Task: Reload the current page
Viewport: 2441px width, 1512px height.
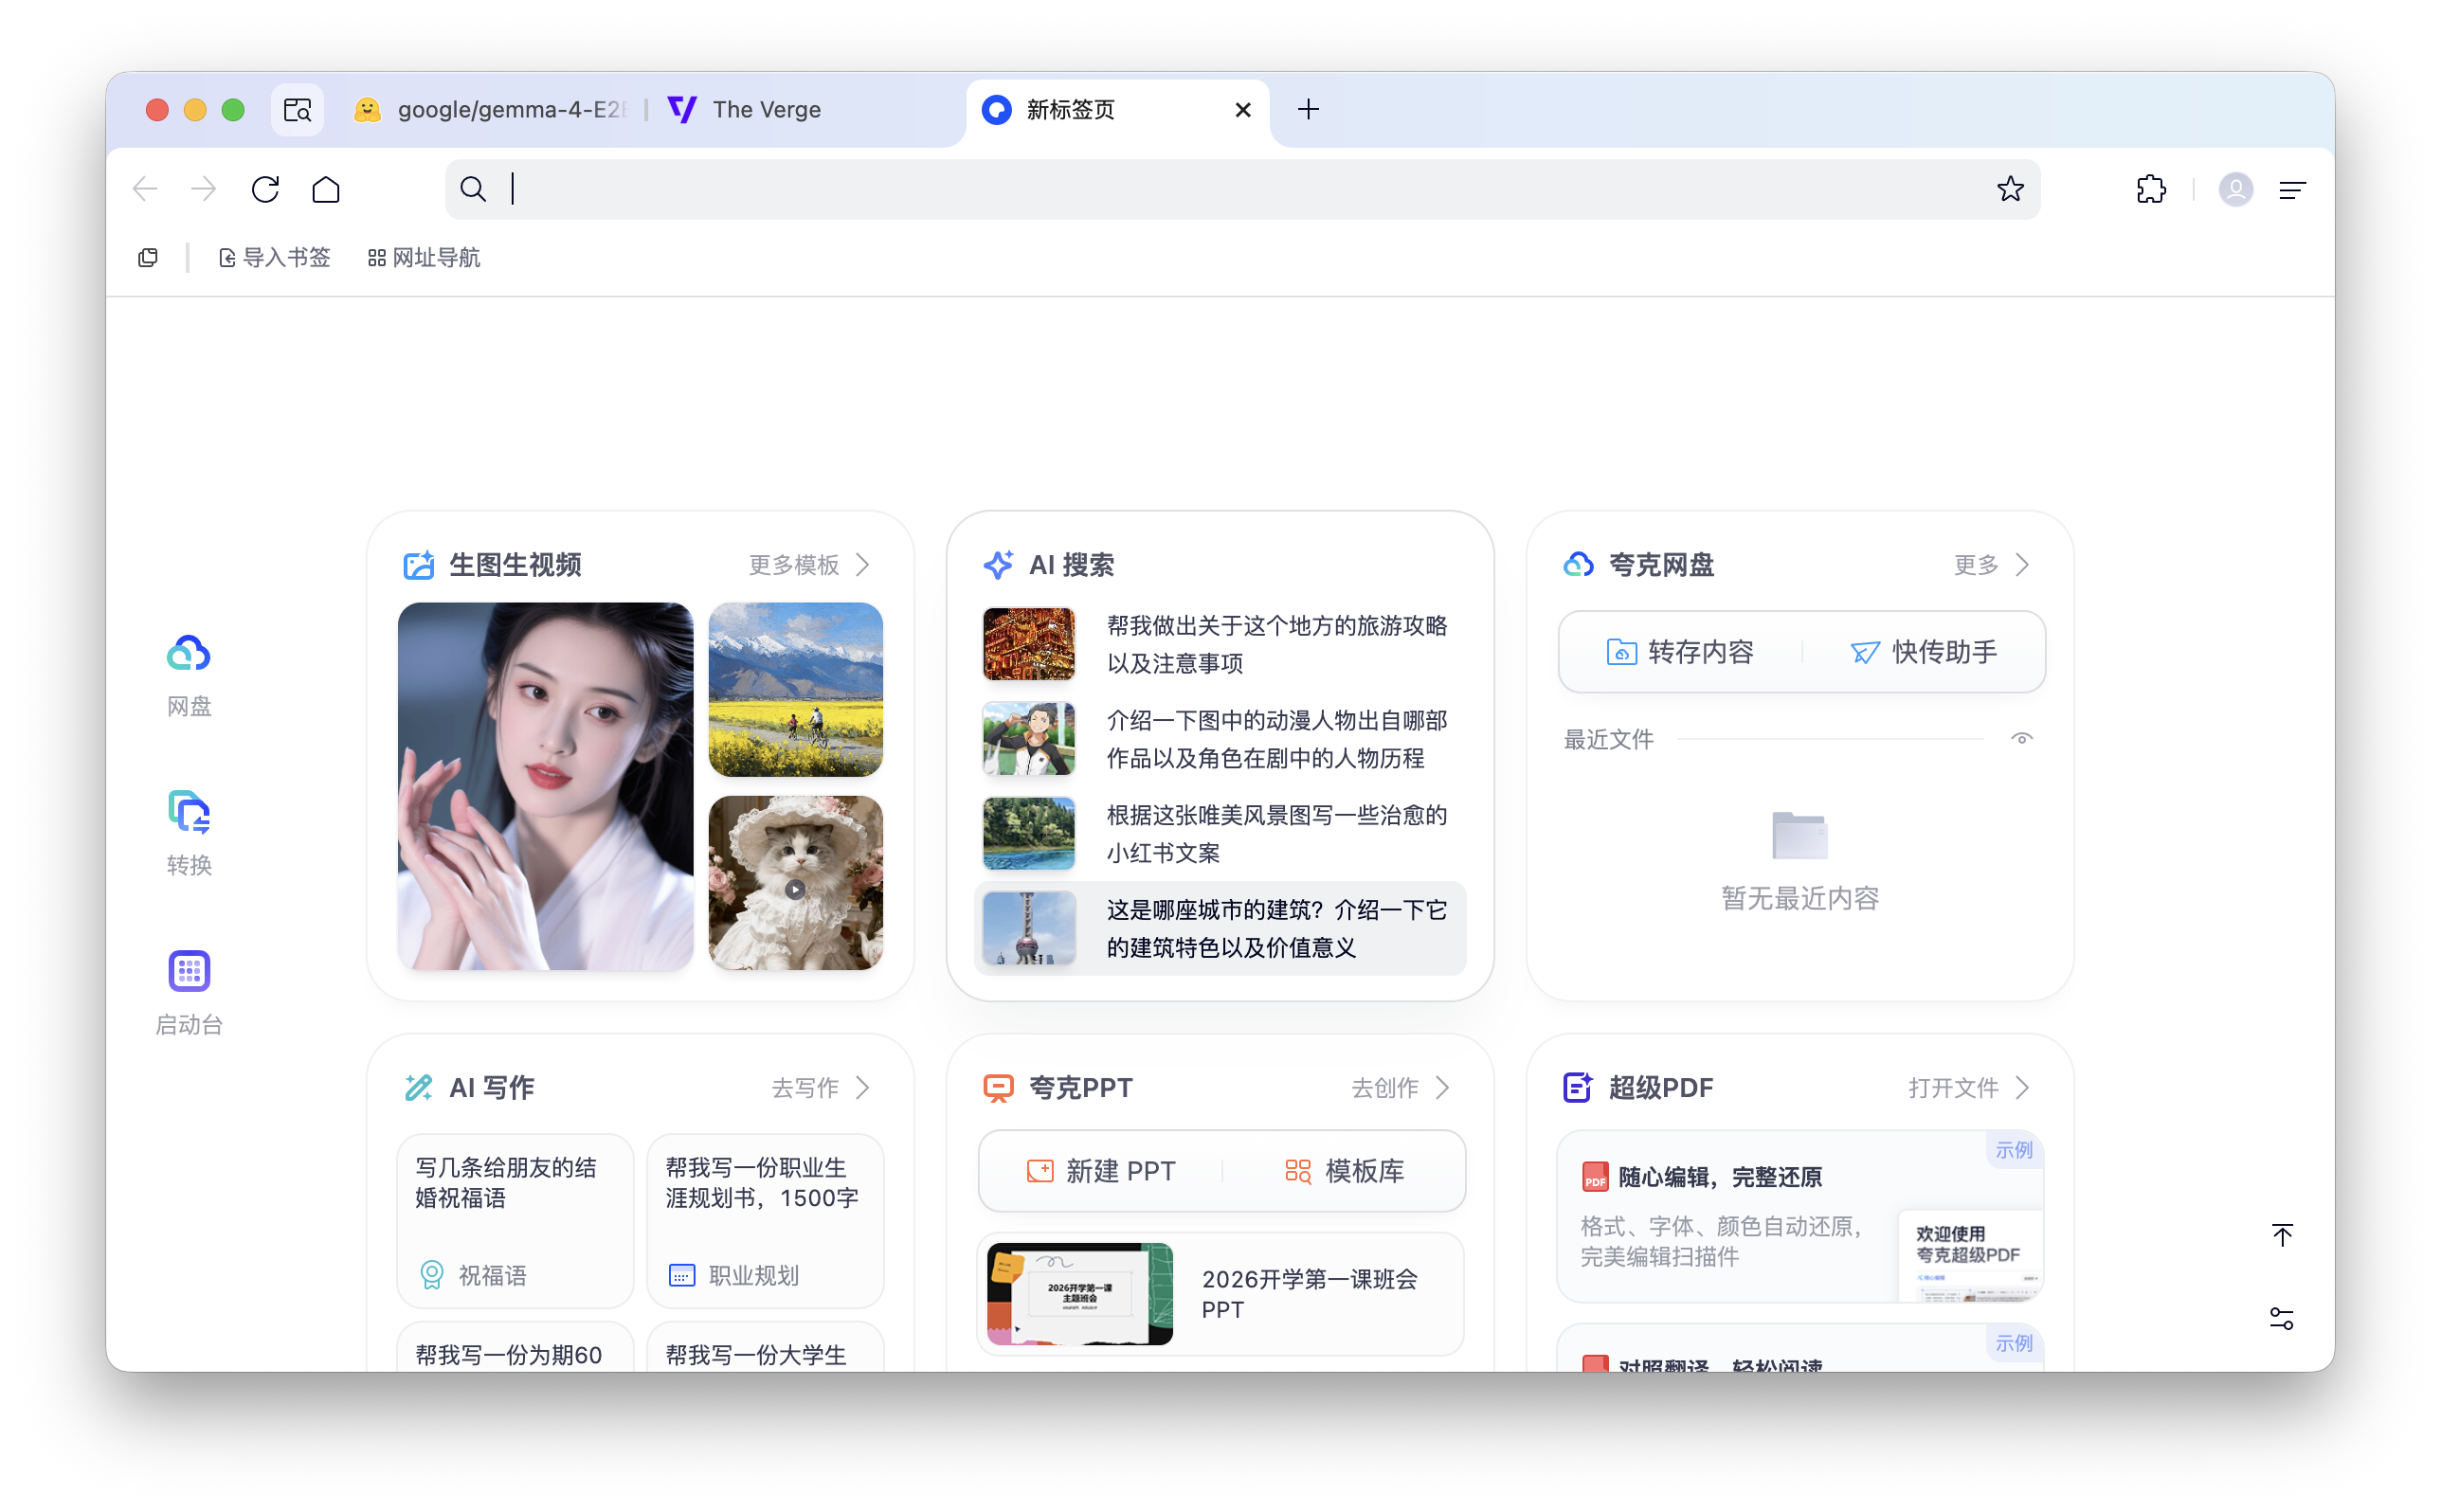Action: 265,189
